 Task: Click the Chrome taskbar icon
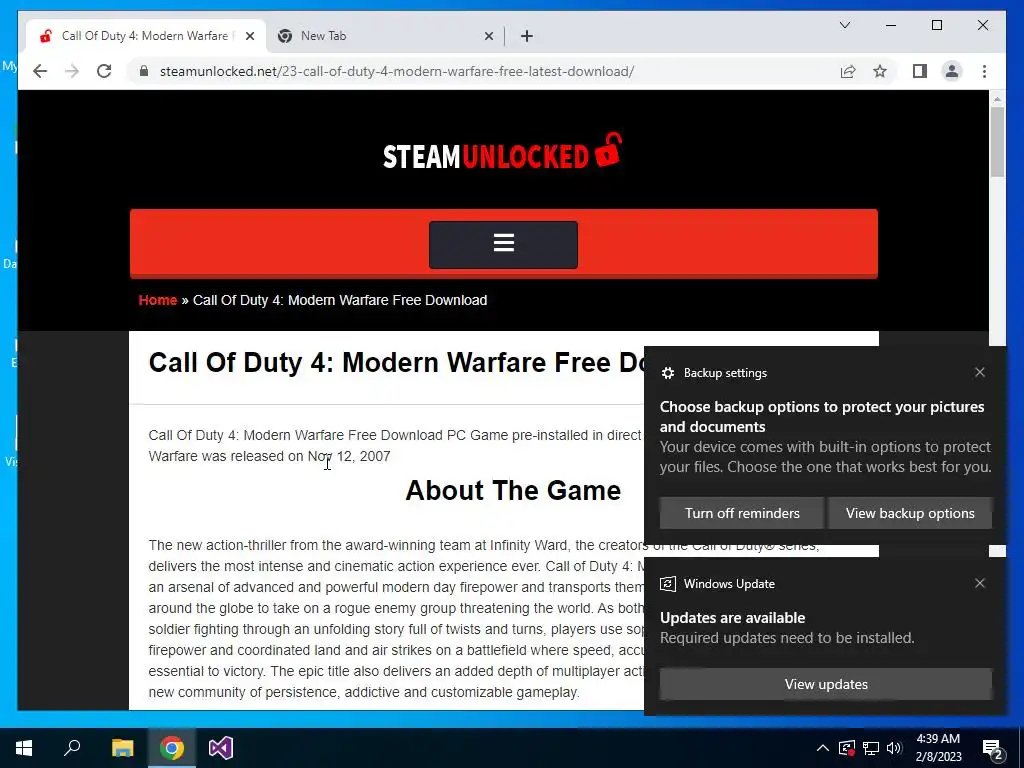pyautogui.click(x=172, y=748)
